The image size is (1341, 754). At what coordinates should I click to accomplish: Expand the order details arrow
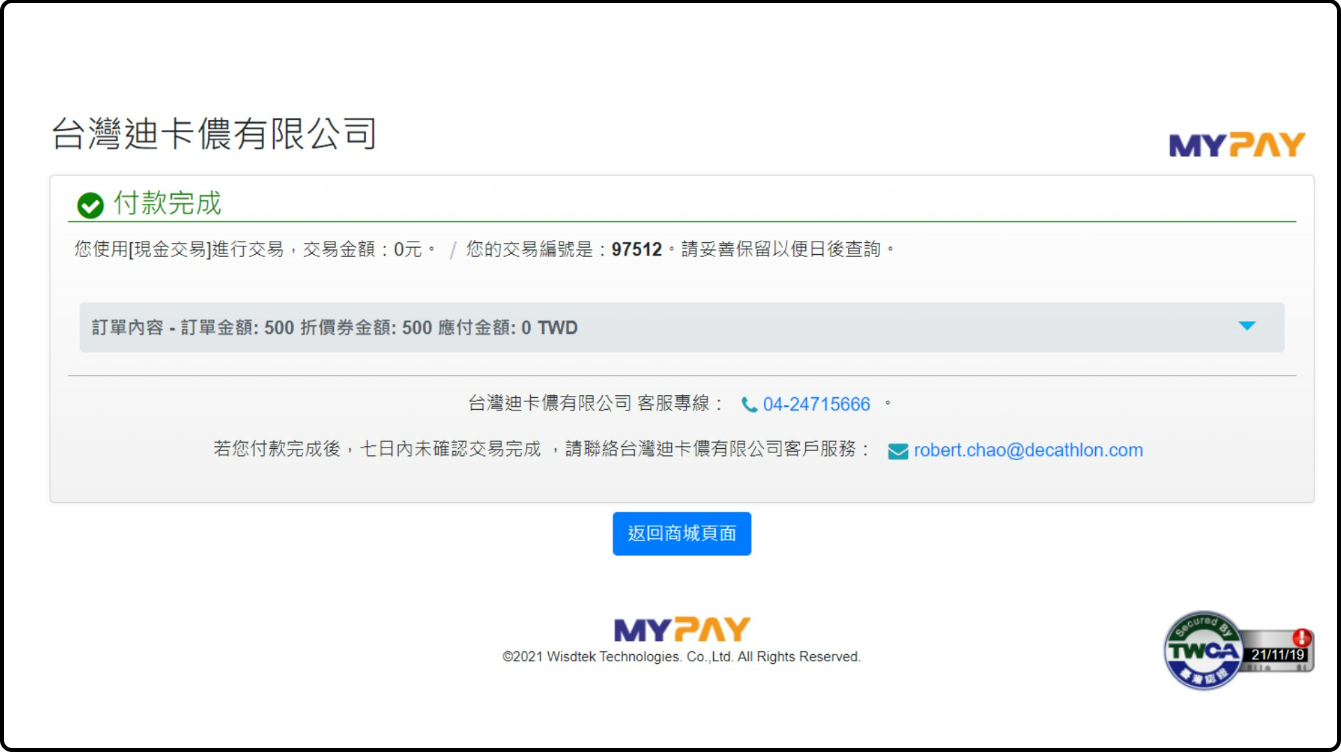[x=1246, y=326]
